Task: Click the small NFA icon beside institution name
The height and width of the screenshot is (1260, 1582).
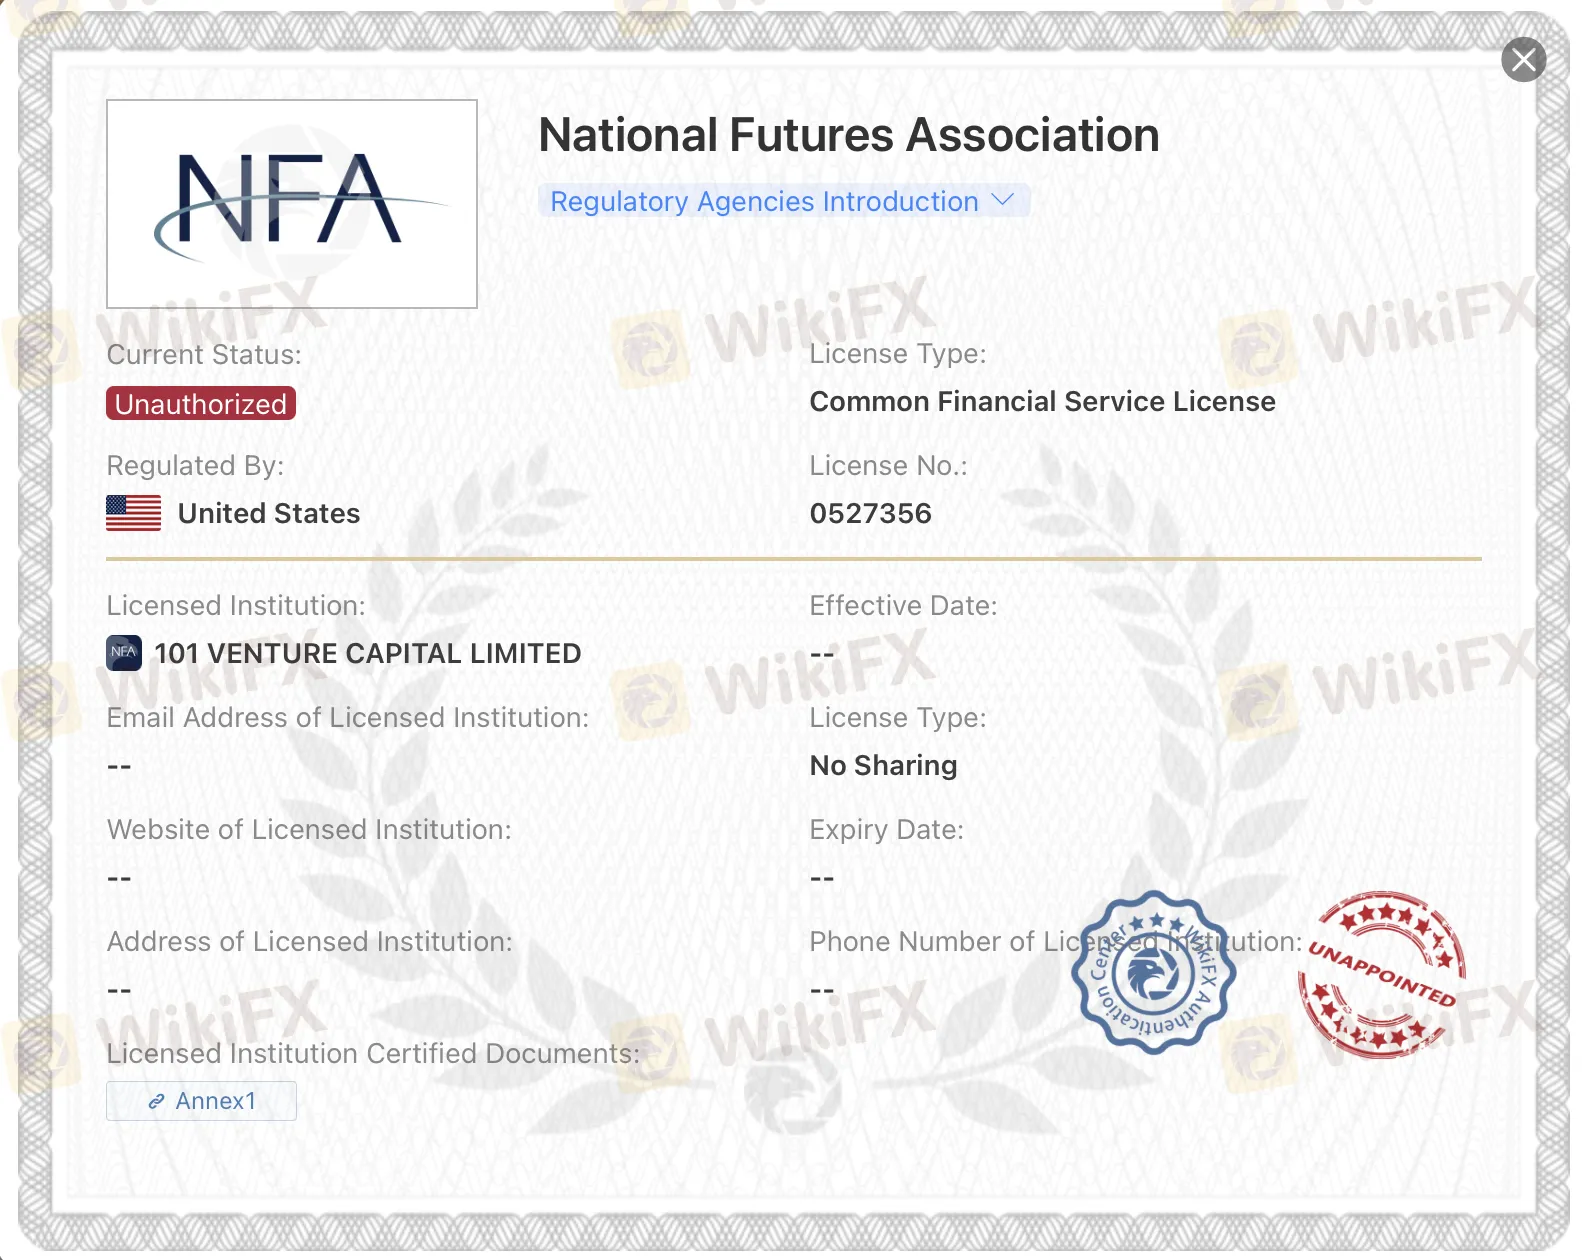Action: 124,653
